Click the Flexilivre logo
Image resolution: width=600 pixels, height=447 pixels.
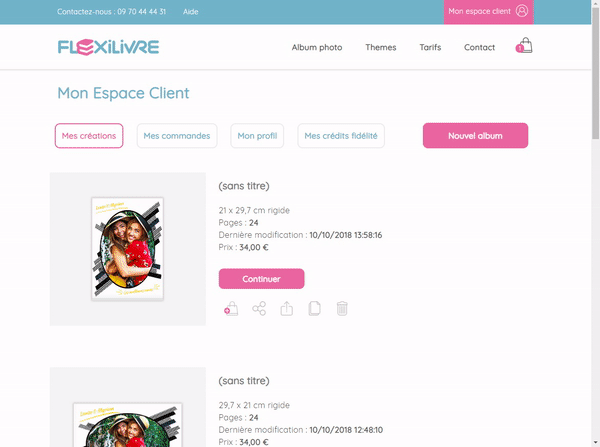pyautogui.click(x=108, y=47)
